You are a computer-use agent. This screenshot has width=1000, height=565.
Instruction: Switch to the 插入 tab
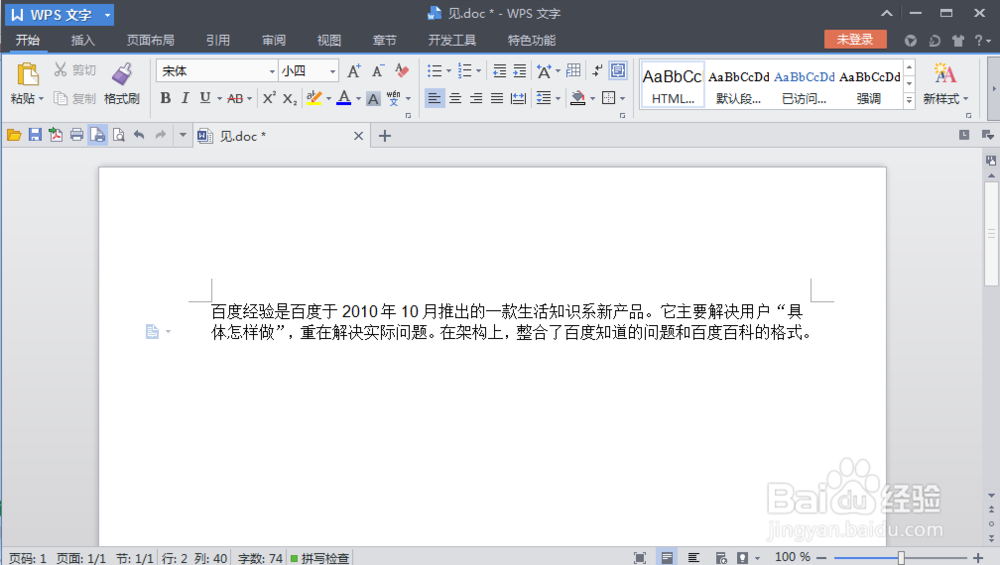(x=83, y=40)
